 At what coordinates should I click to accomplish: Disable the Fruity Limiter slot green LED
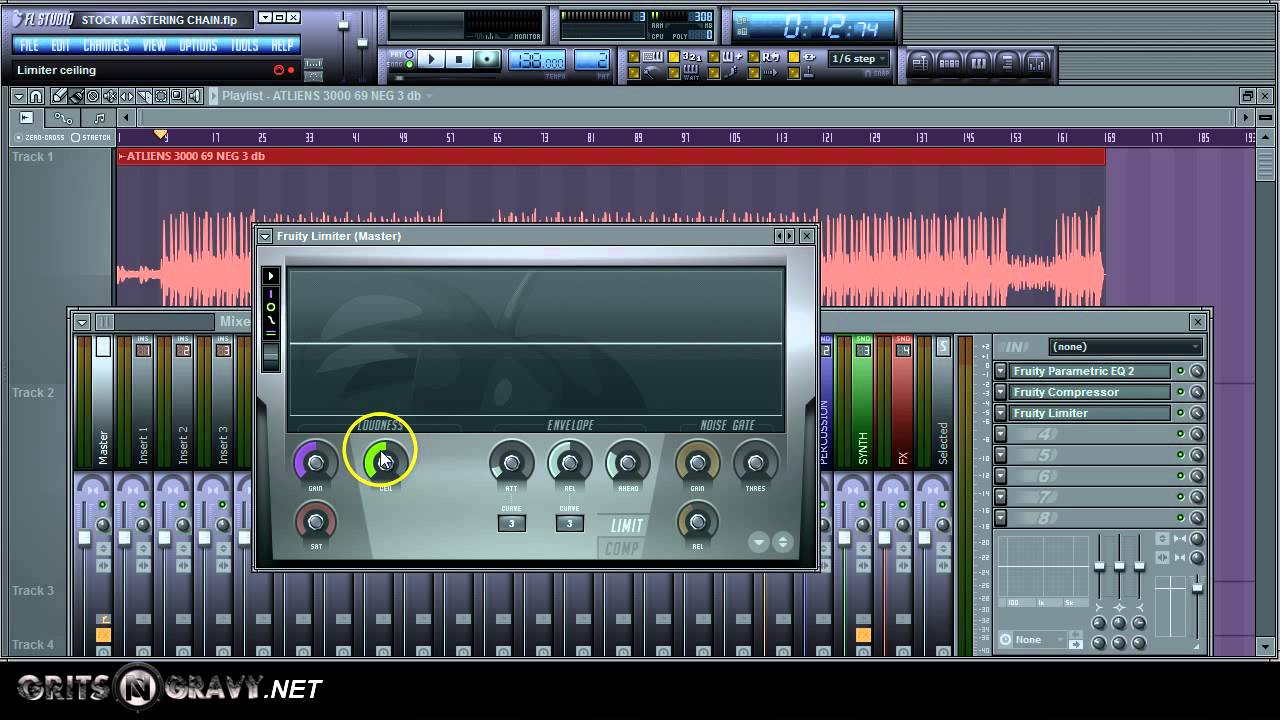point(1180,413)
